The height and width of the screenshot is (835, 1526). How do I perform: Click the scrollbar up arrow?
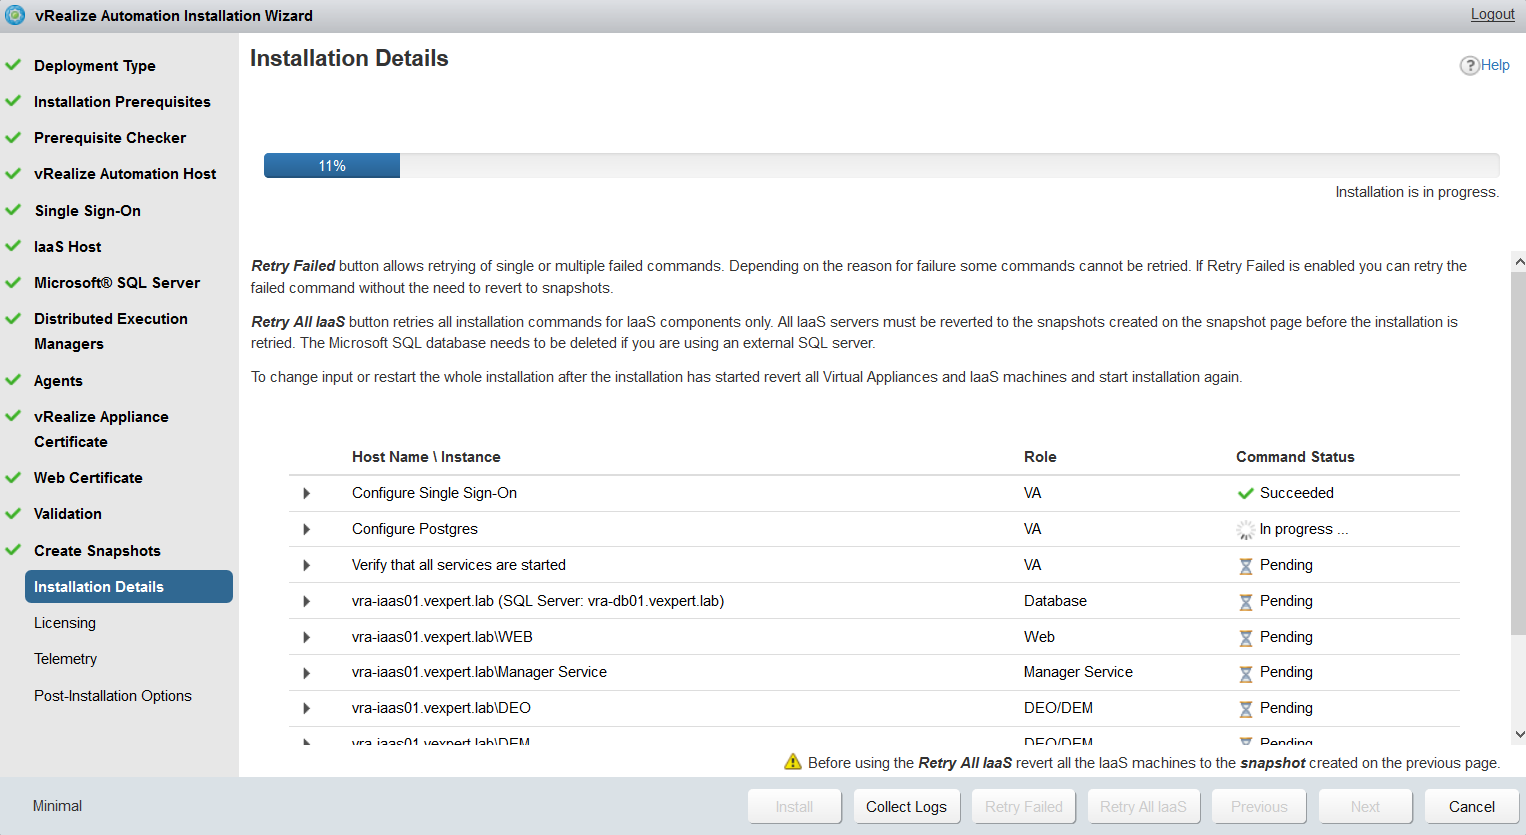pyautogui.click(x=1519, y=261)
